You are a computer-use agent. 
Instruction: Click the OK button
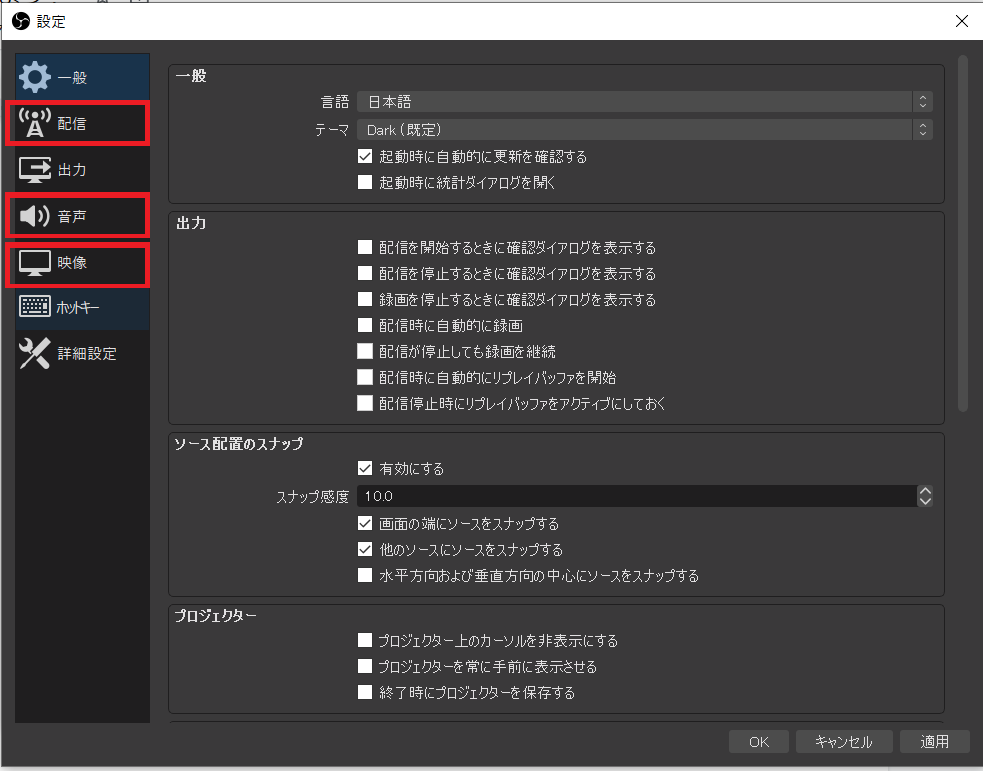[x=759, y=742]
